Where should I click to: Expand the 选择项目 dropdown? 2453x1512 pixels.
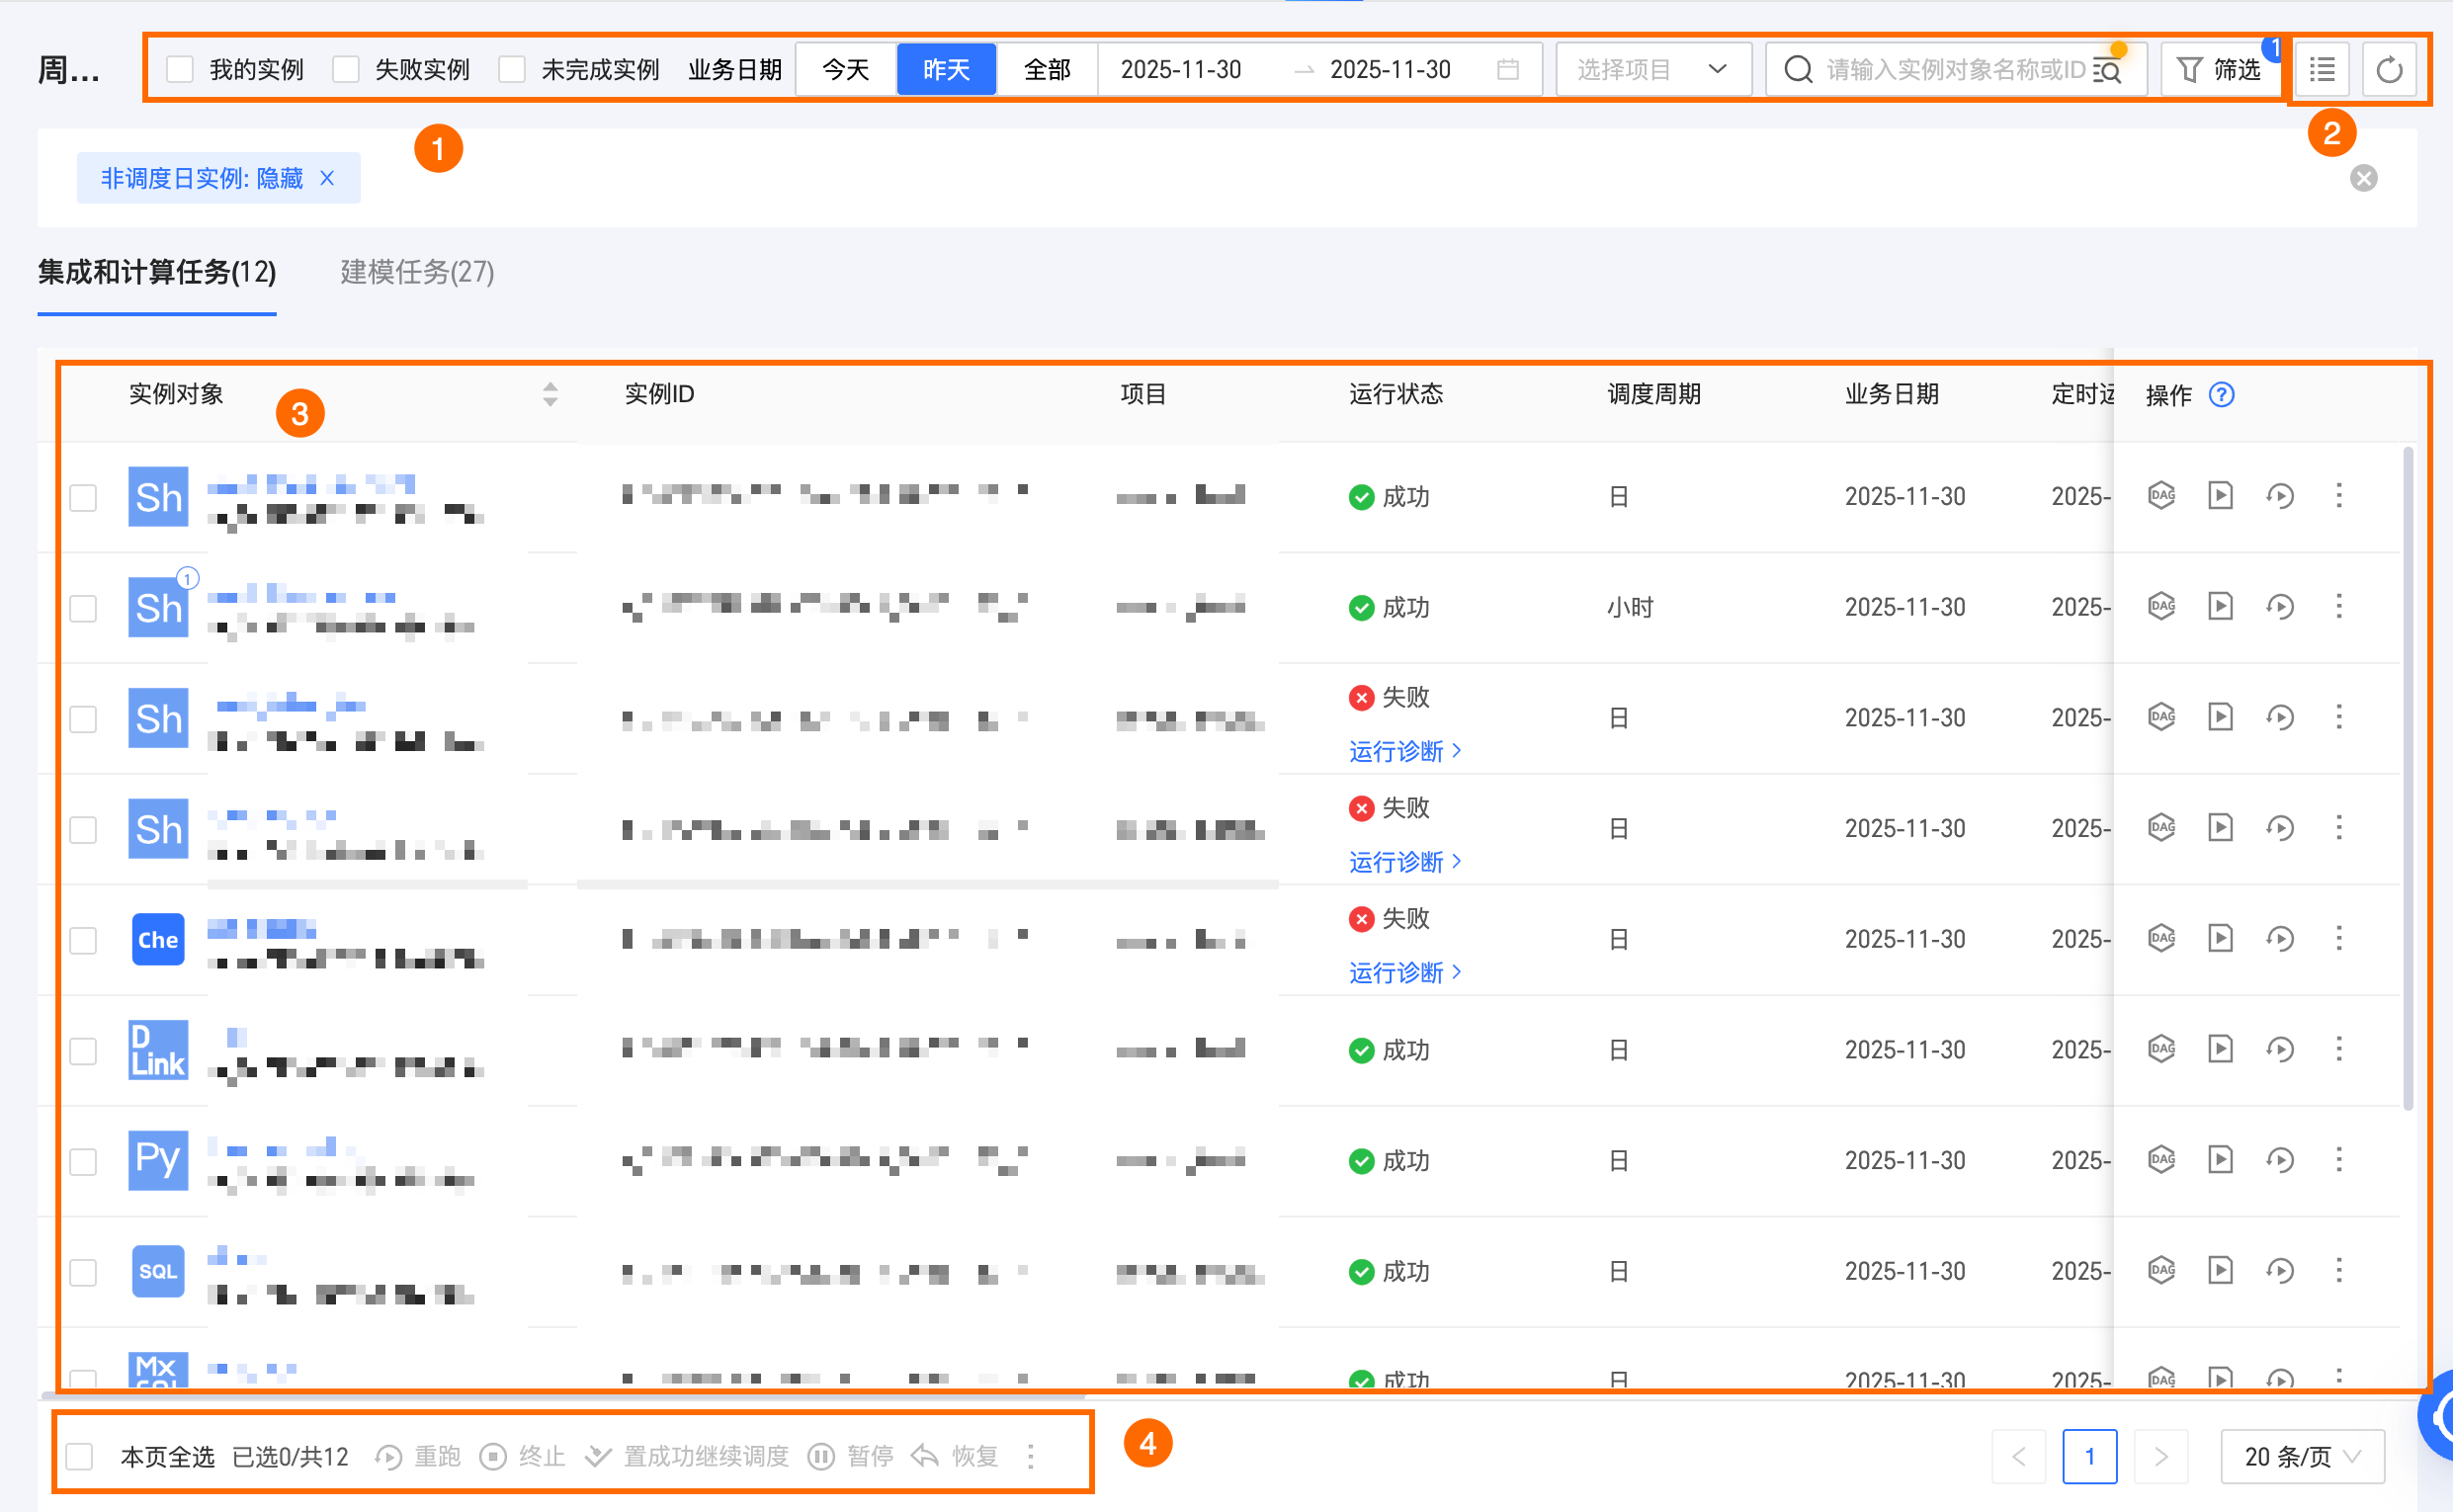(1652, 69)
